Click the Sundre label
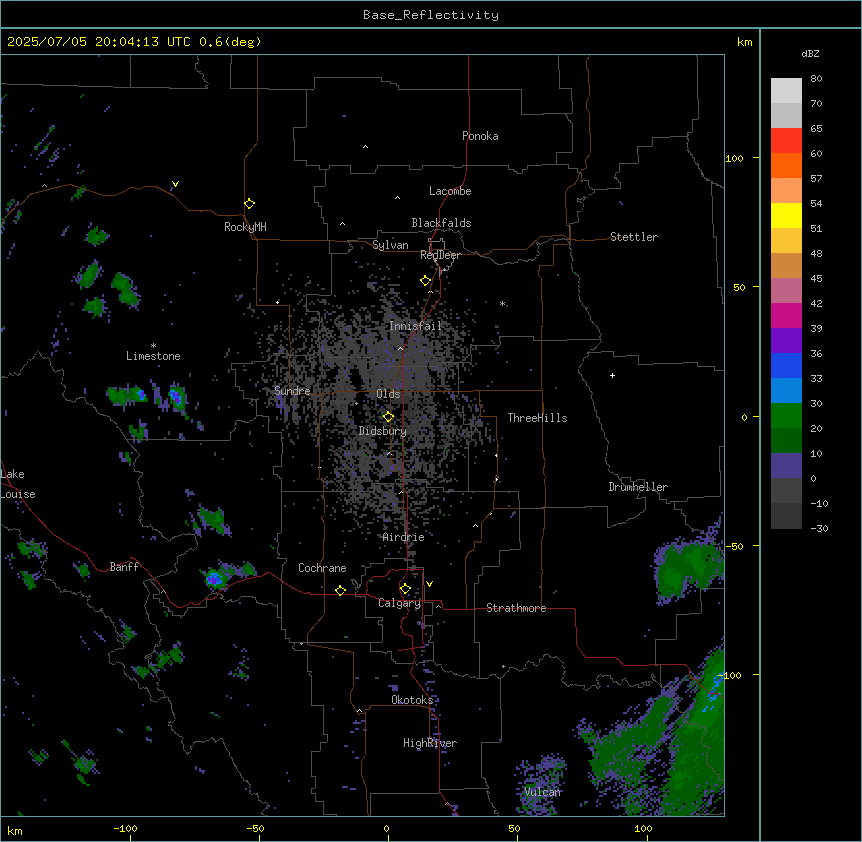Viewport: 862px width, 842px height. 292,391
